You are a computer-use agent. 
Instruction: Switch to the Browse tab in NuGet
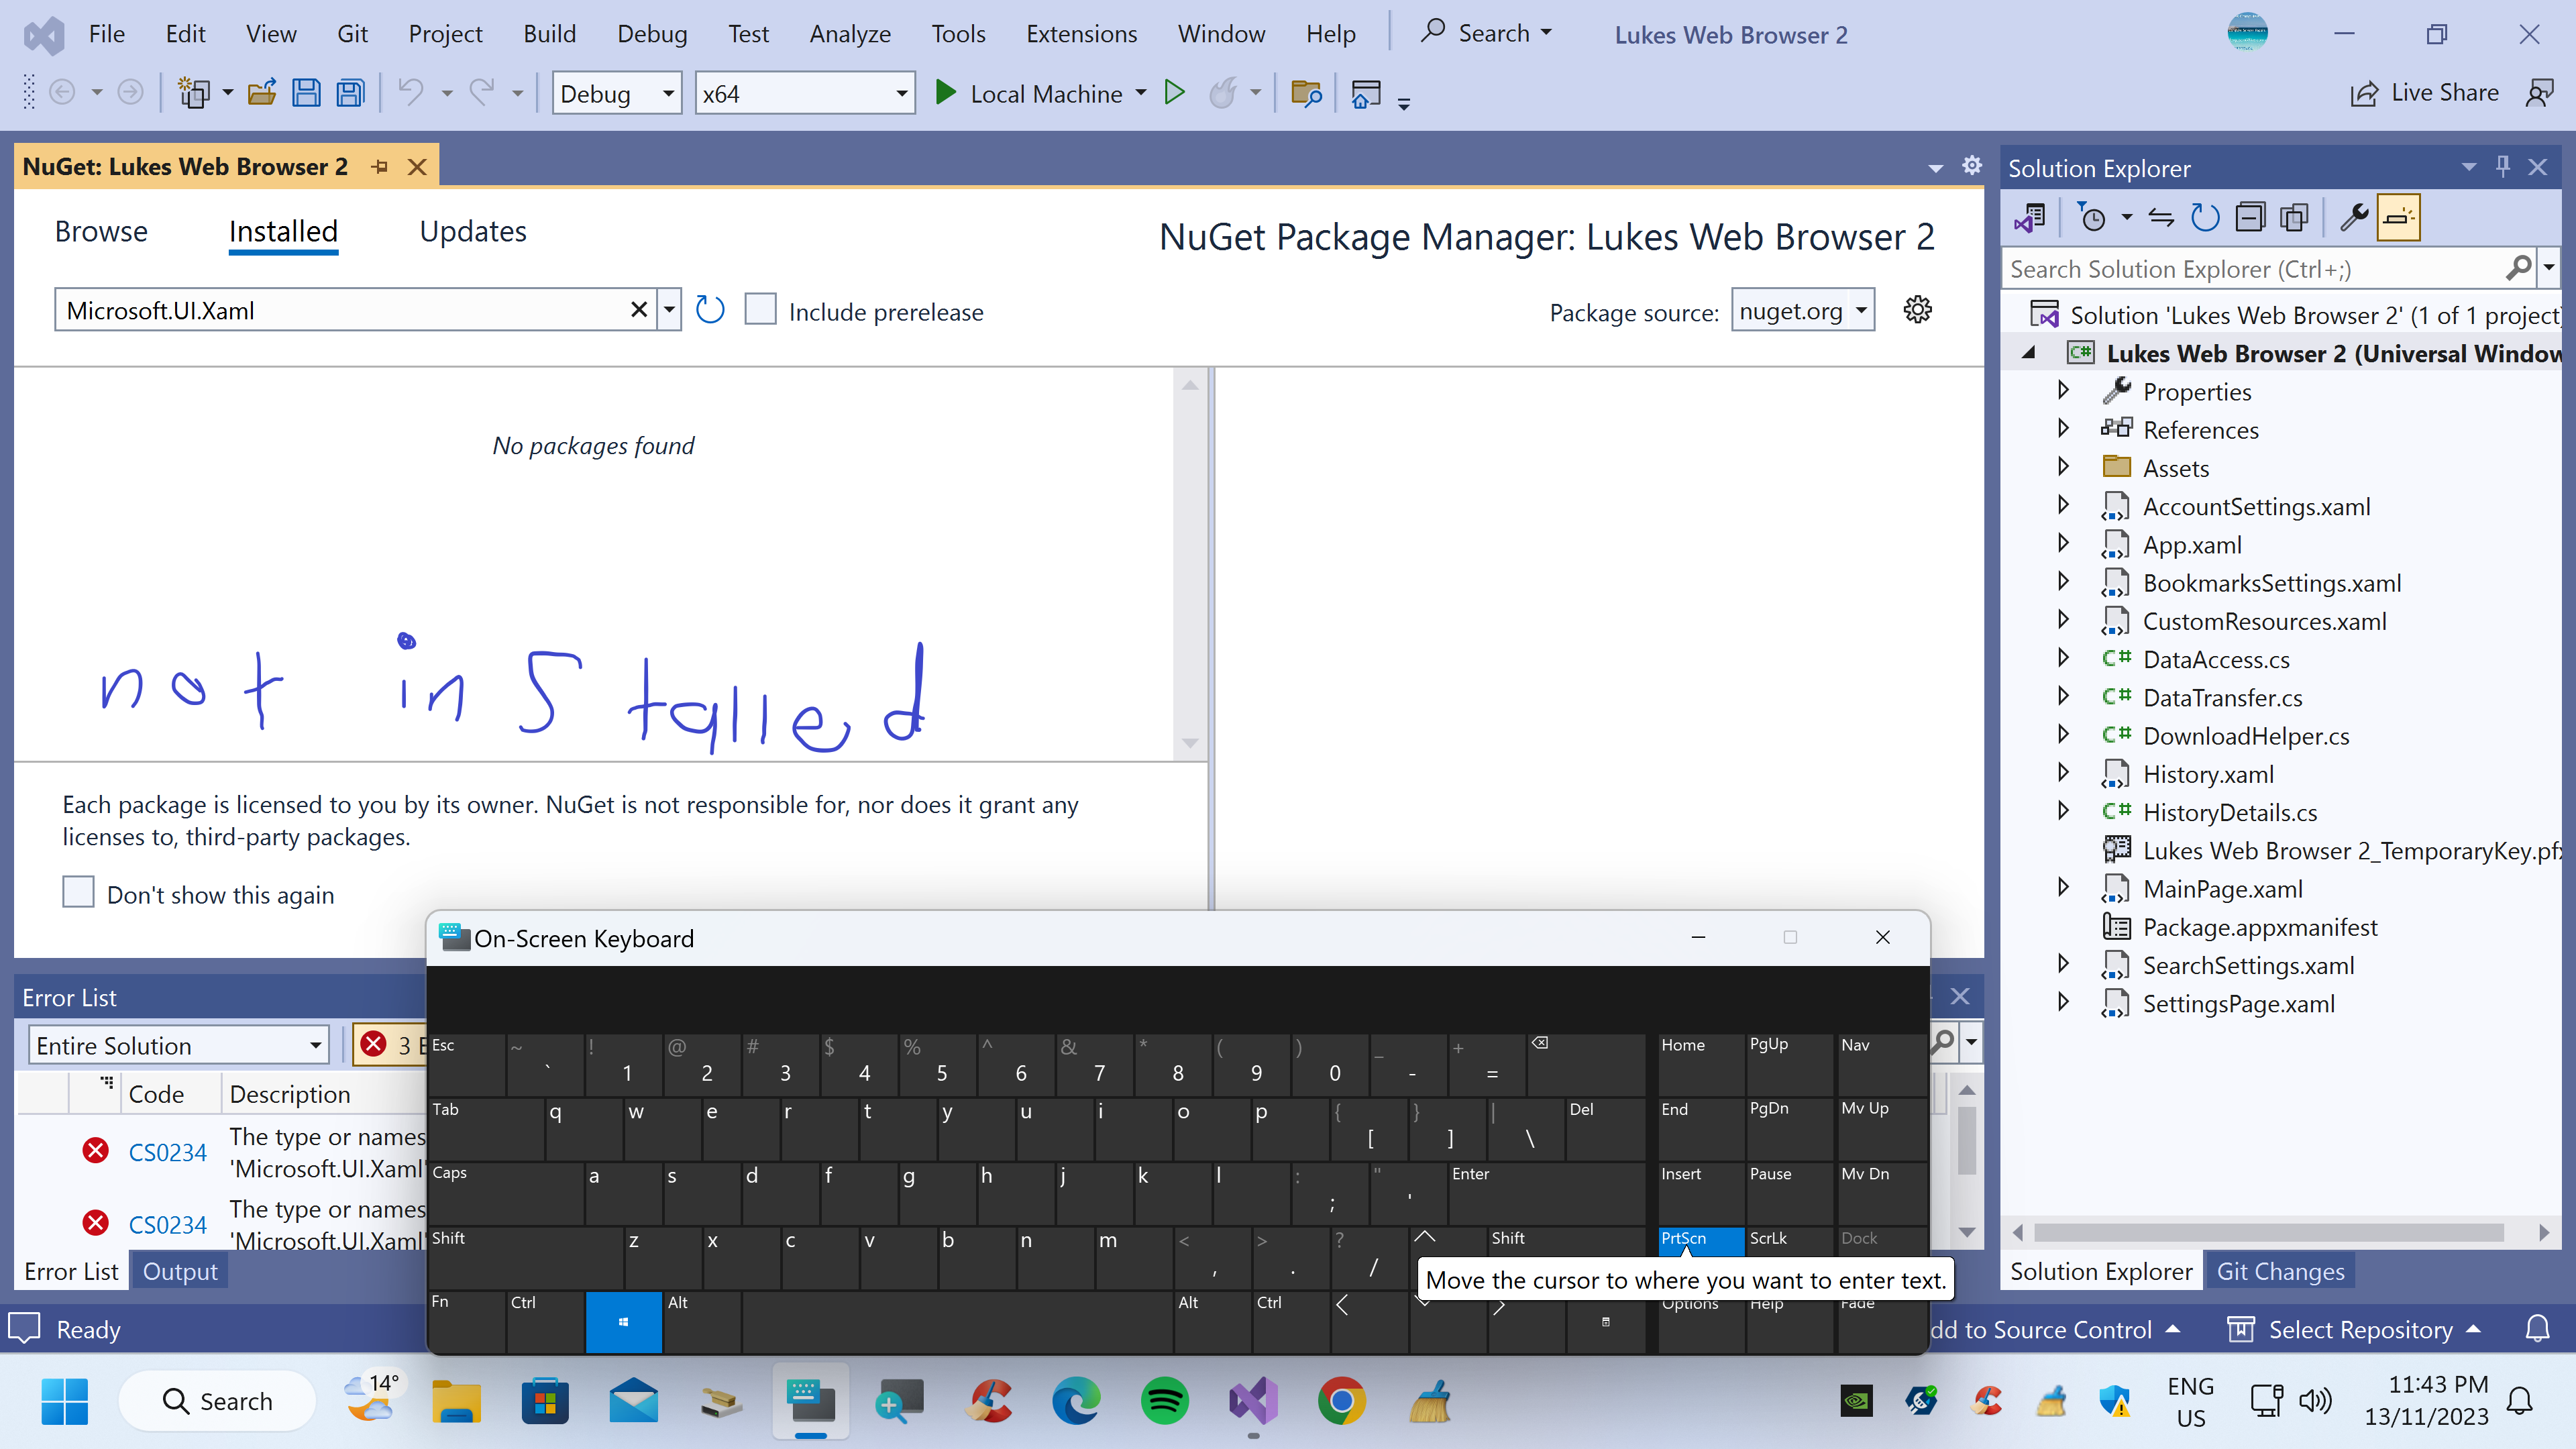(x=101, y=231)
